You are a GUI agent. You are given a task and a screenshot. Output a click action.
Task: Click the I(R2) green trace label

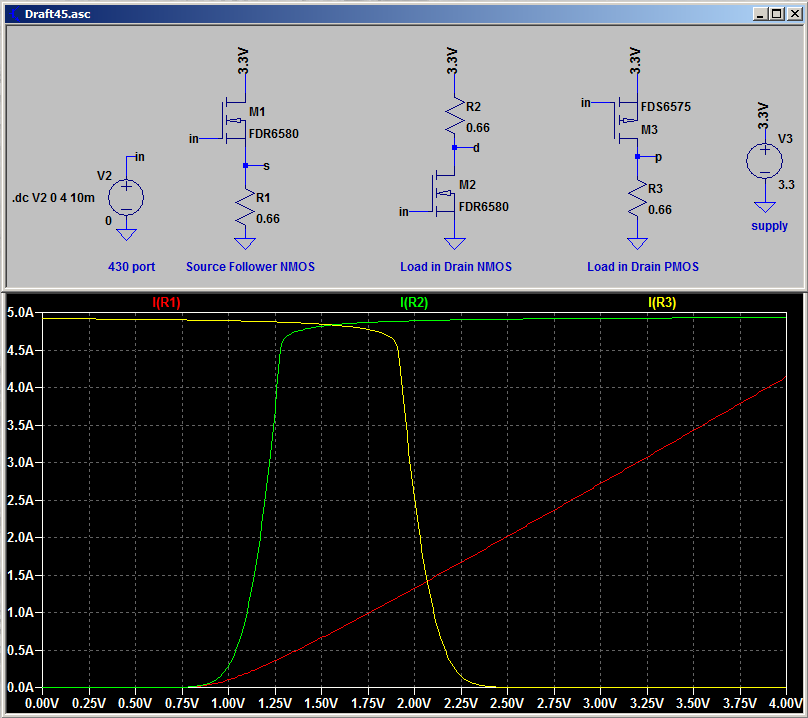pyautogui.click(x=414, y=303)
